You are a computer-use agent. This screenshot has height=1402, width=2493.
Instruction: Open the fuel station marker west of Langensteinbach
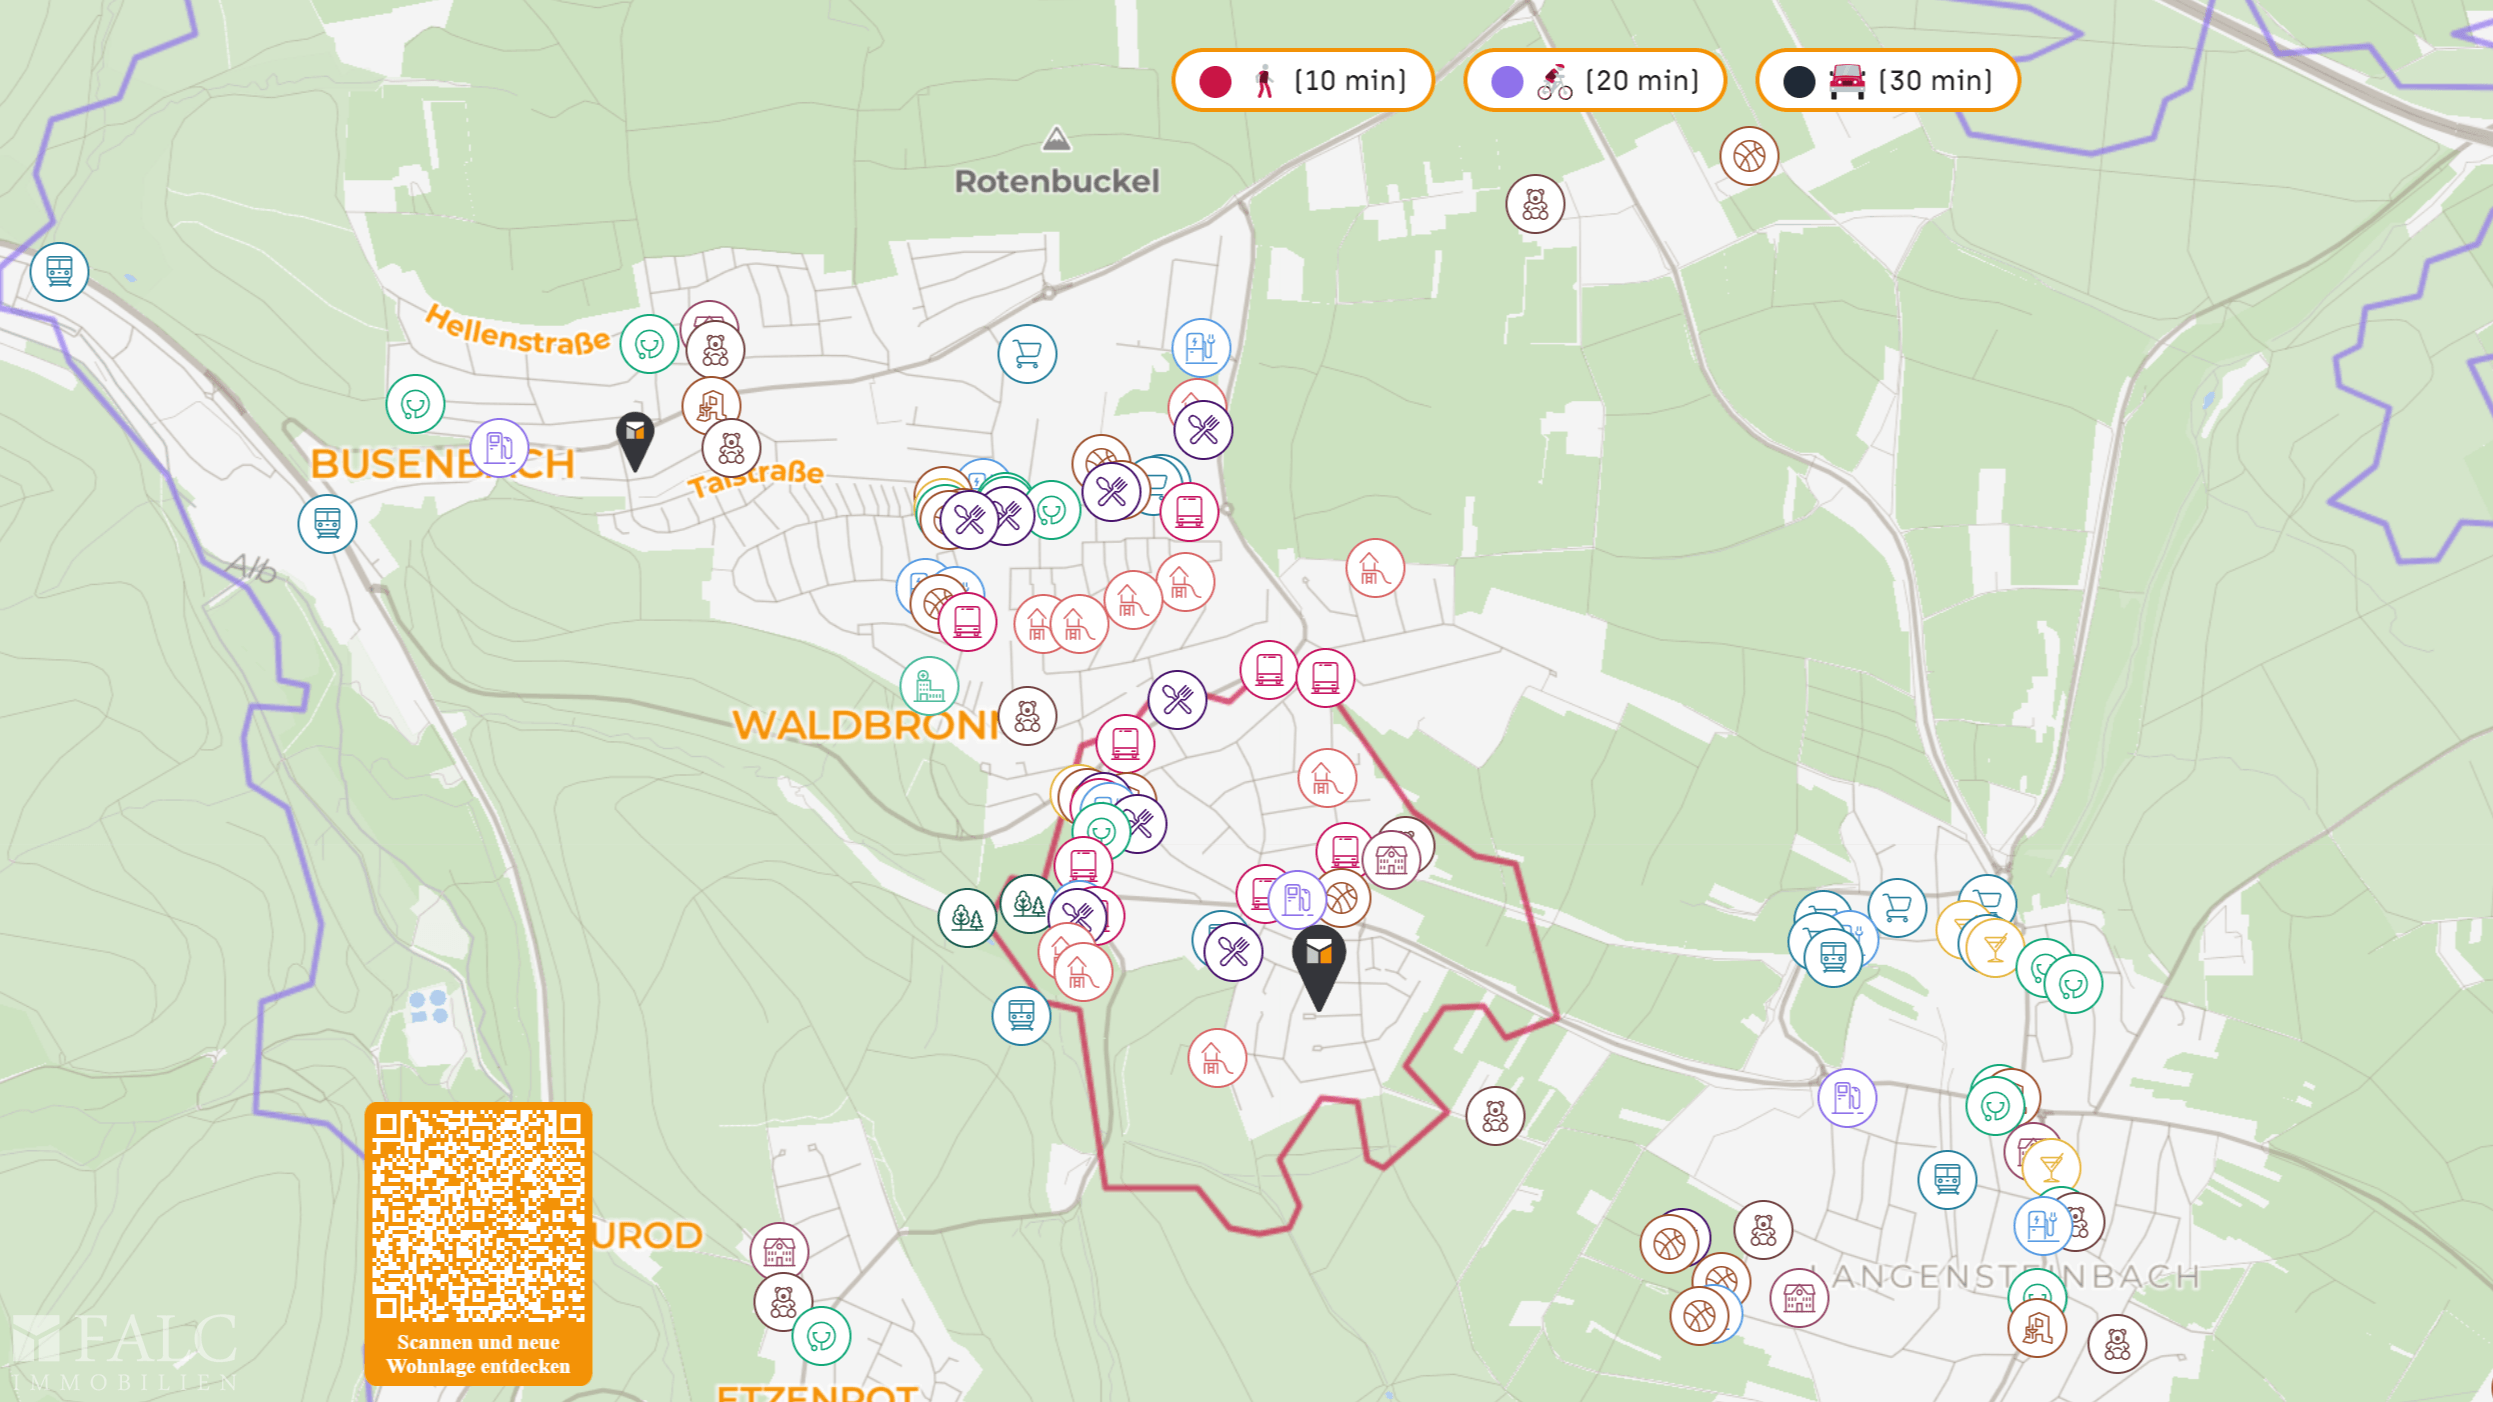(x=1847, y=1098)
